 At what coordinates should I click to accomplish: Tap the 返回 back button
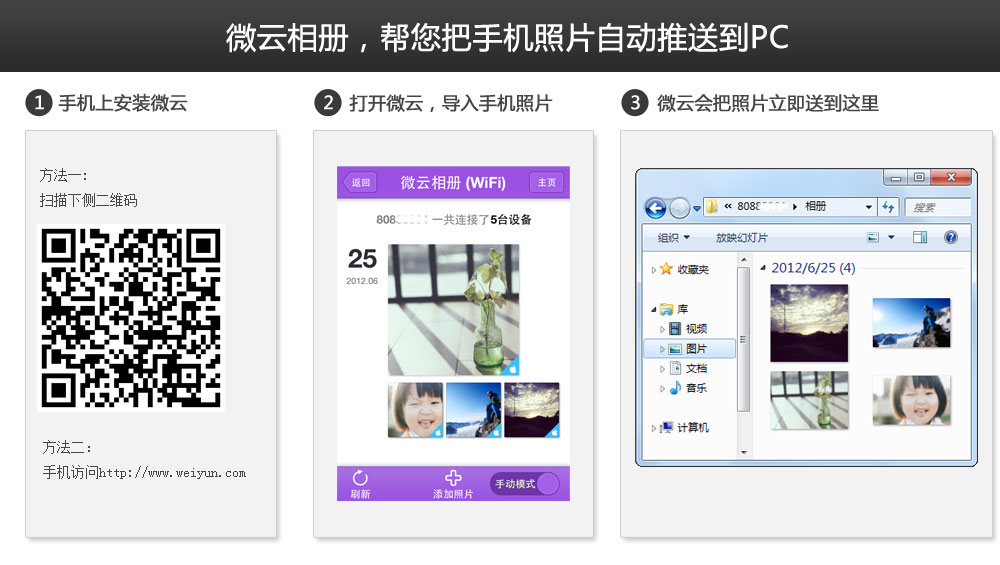pos(360,182)
